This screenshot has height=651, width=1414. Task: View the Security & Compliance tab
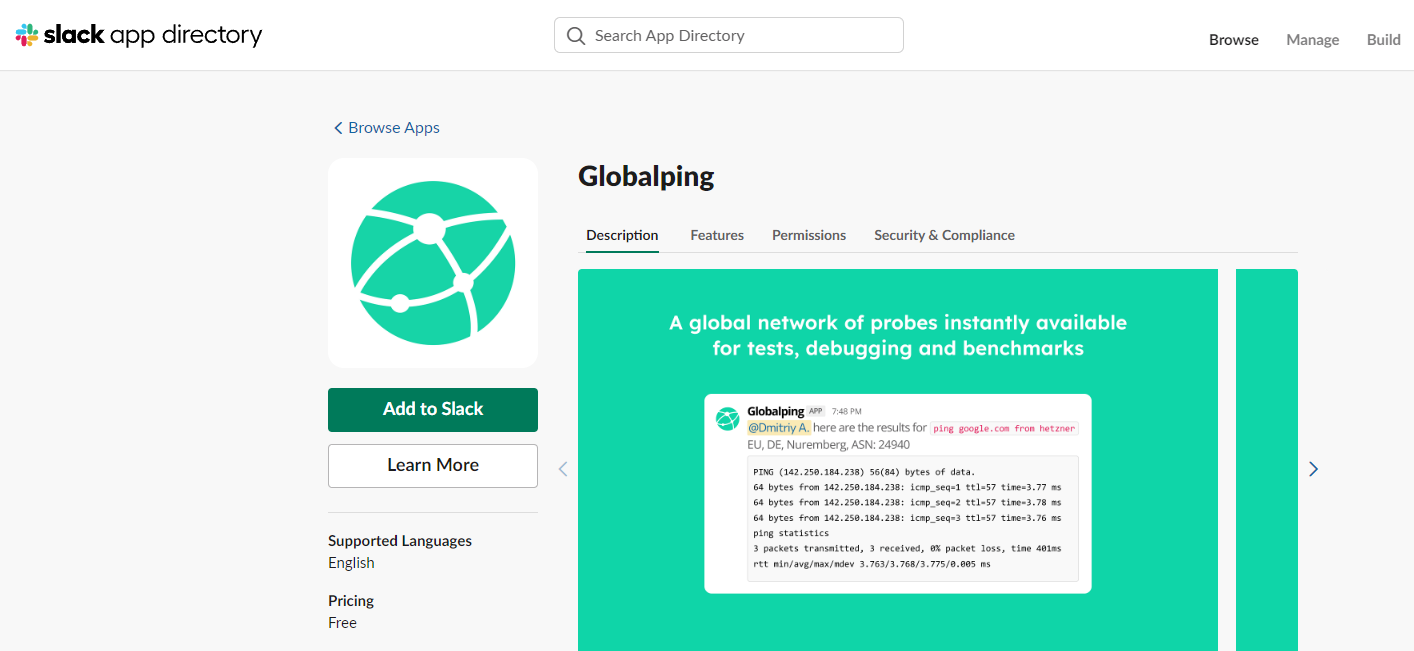click(x=944, y=235)
